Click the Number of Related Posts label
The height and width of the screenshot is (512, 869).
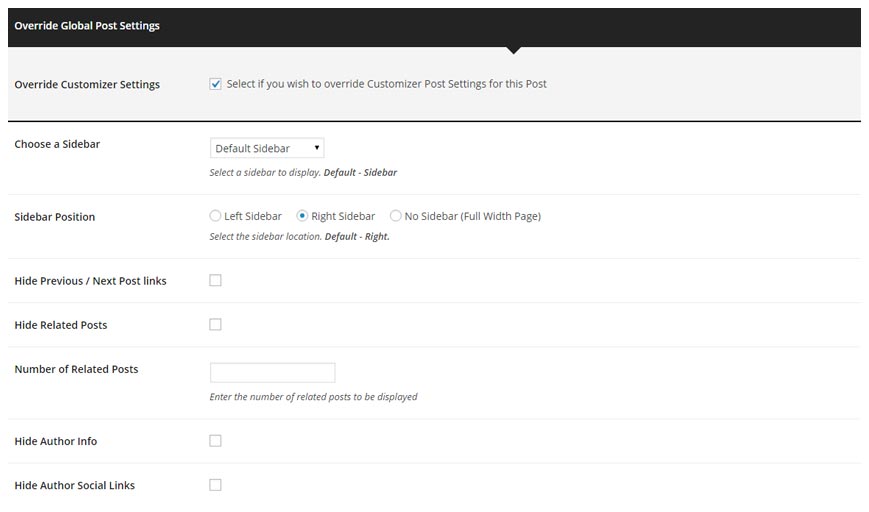[x=76, y=369]
